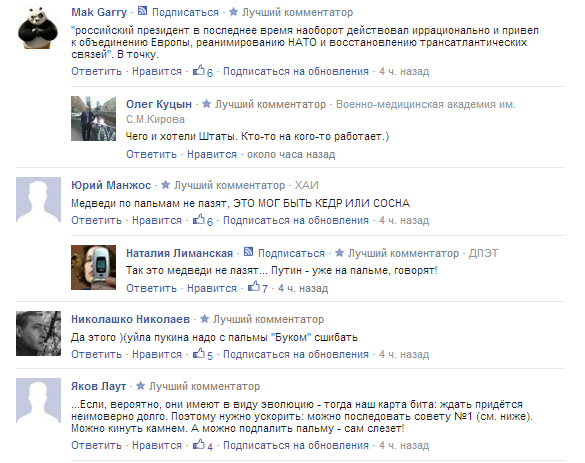Click Подписаться next to Mak Garry
The height and width of the screenshot is (463, 585).
(x=185, y=12)
